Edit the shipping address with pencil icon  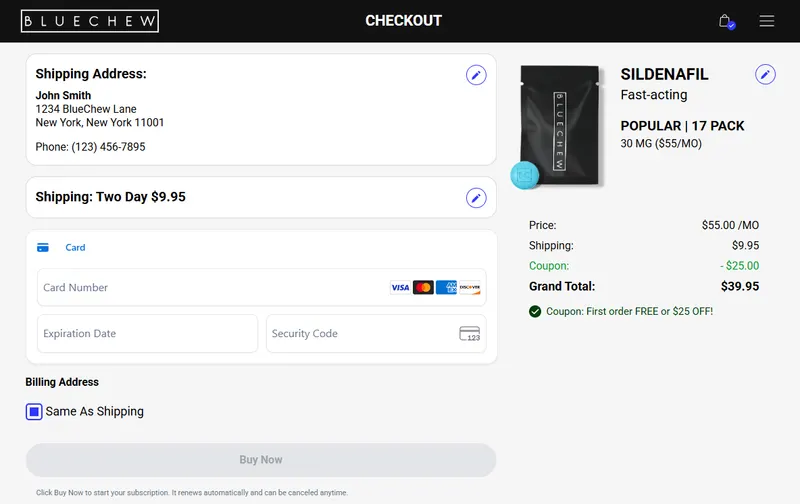(x=476, y=75)
